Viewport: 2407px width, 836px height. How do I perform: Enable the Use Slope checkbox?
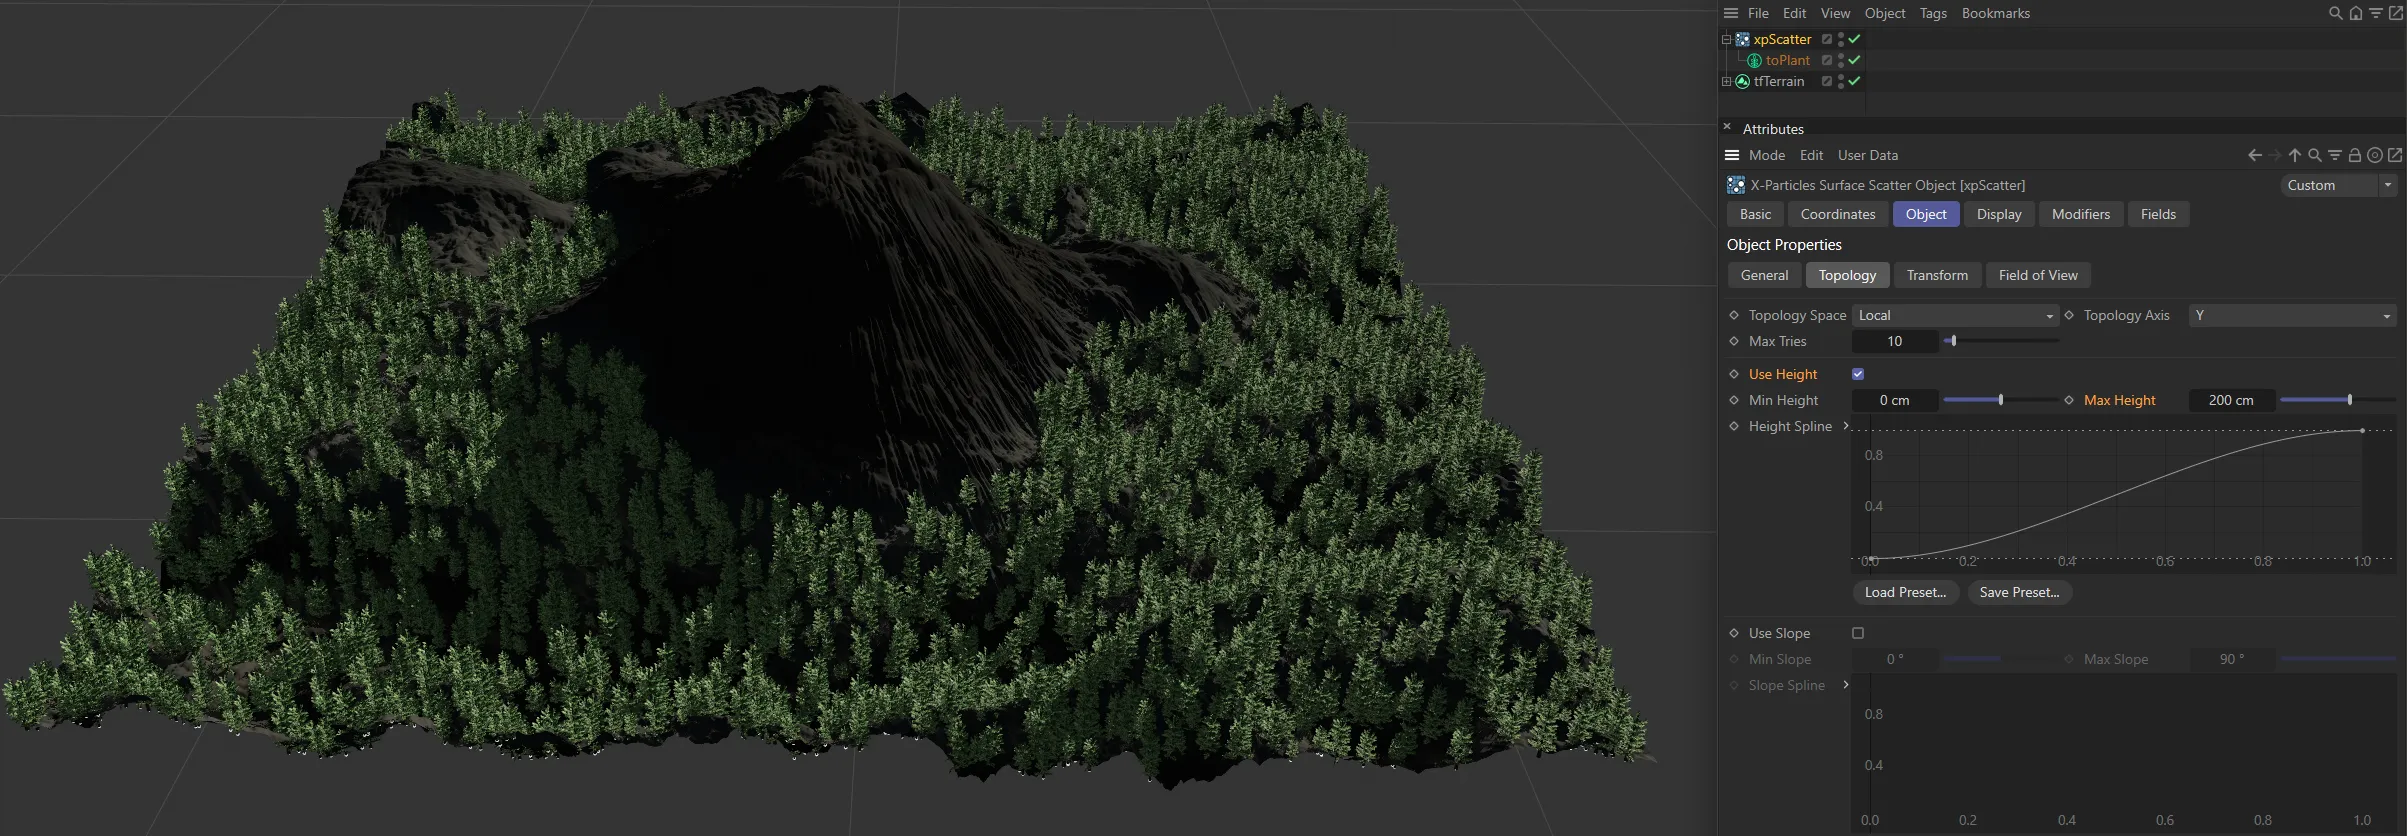pyautogui.click(x=1858, y=633)
